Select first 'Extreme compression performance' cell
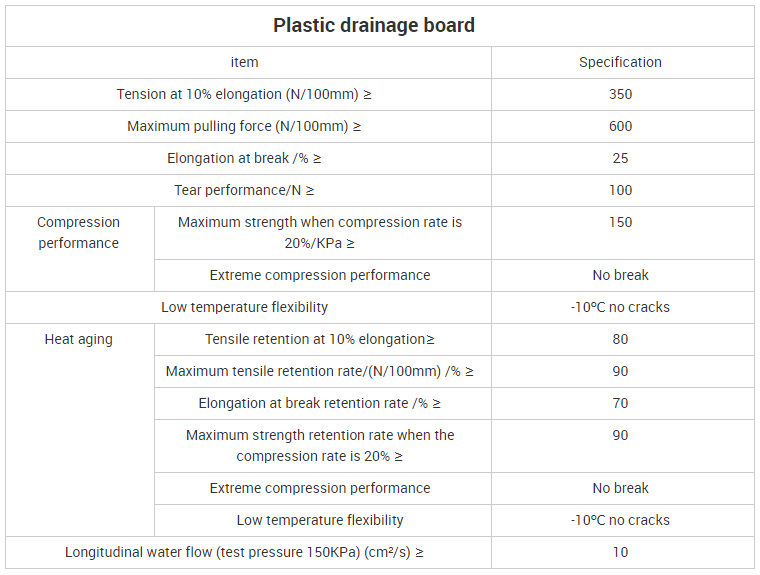The image size is (760, 575). [320, 275]
